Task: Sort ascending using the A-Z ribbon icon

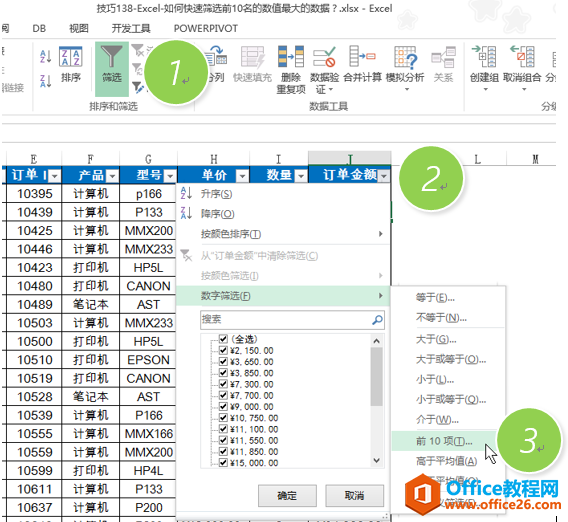Action: 46,57
